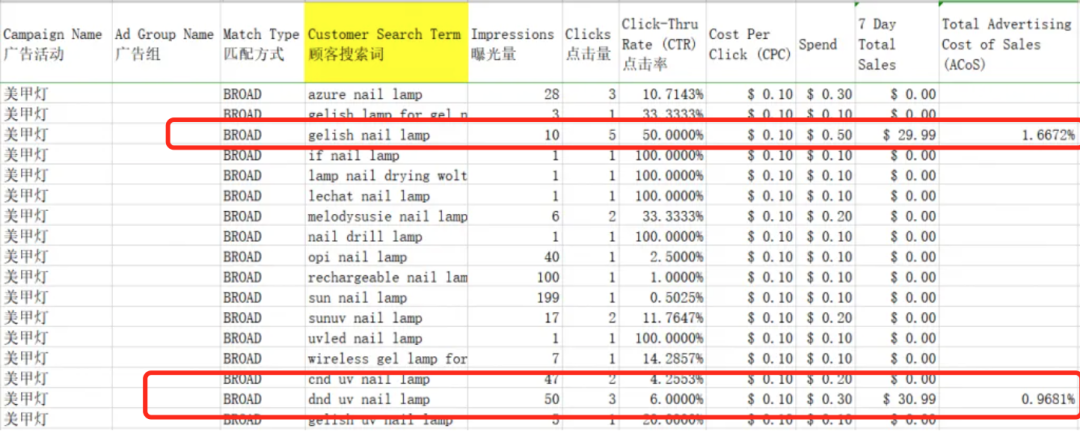Viewport: 1080px width, 434px height.
Task: Select the 14.2857% CTR cell
Action: (x=662, y=359)
